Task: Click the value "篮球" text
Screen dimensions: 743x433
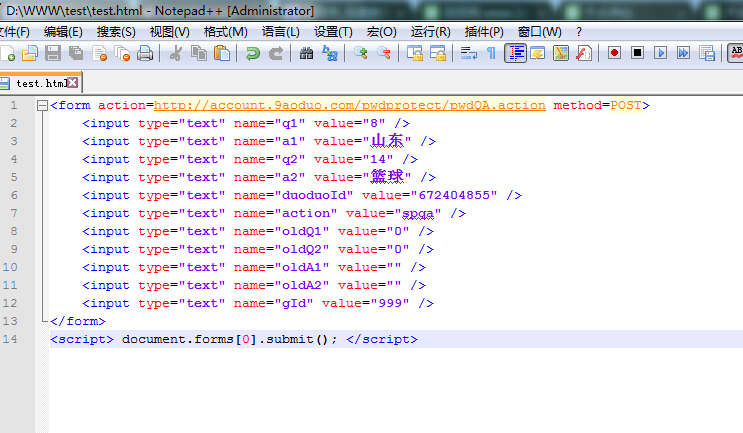Action: pos(387,177)
